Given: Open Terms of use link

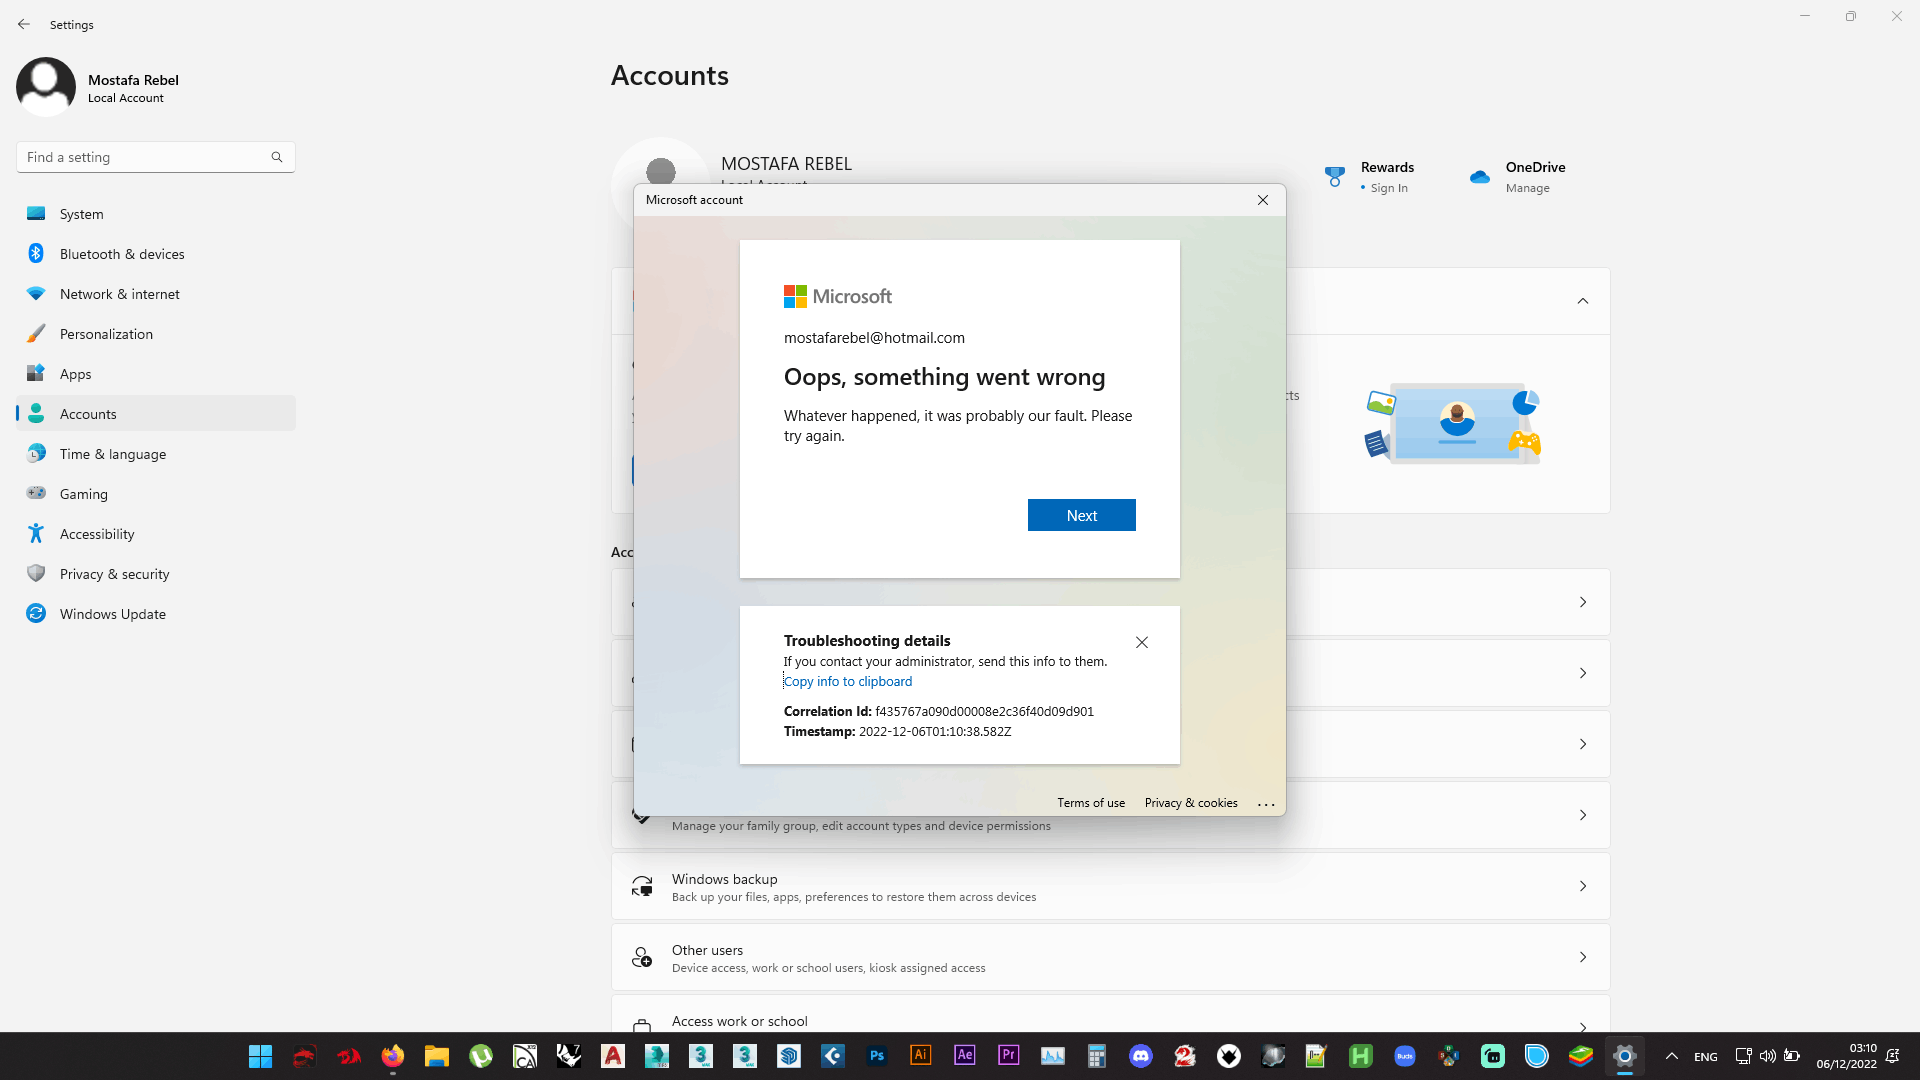Looking at the screenshot, I should (1091, 802).
